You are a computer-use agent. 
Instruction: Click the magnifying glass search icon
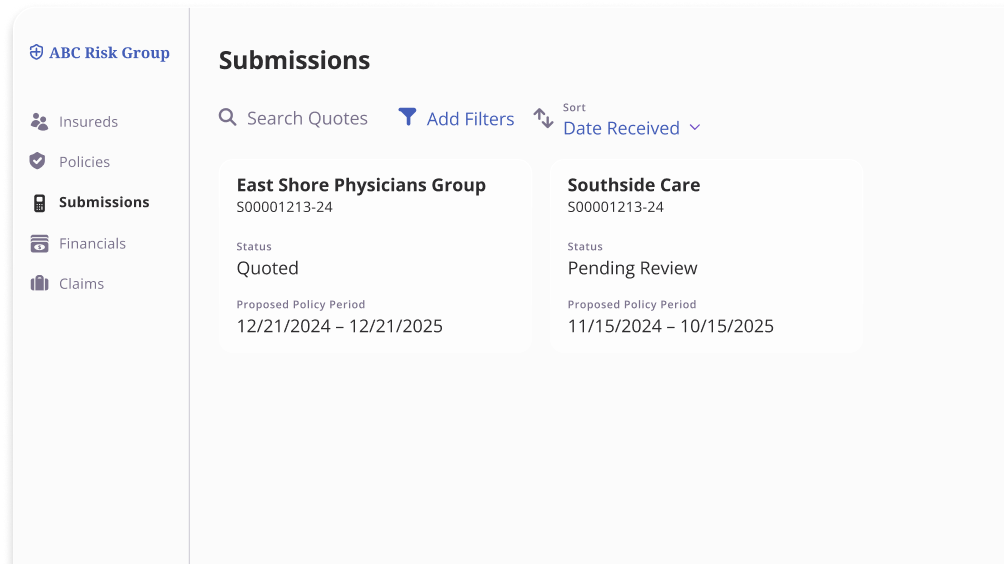228,118
